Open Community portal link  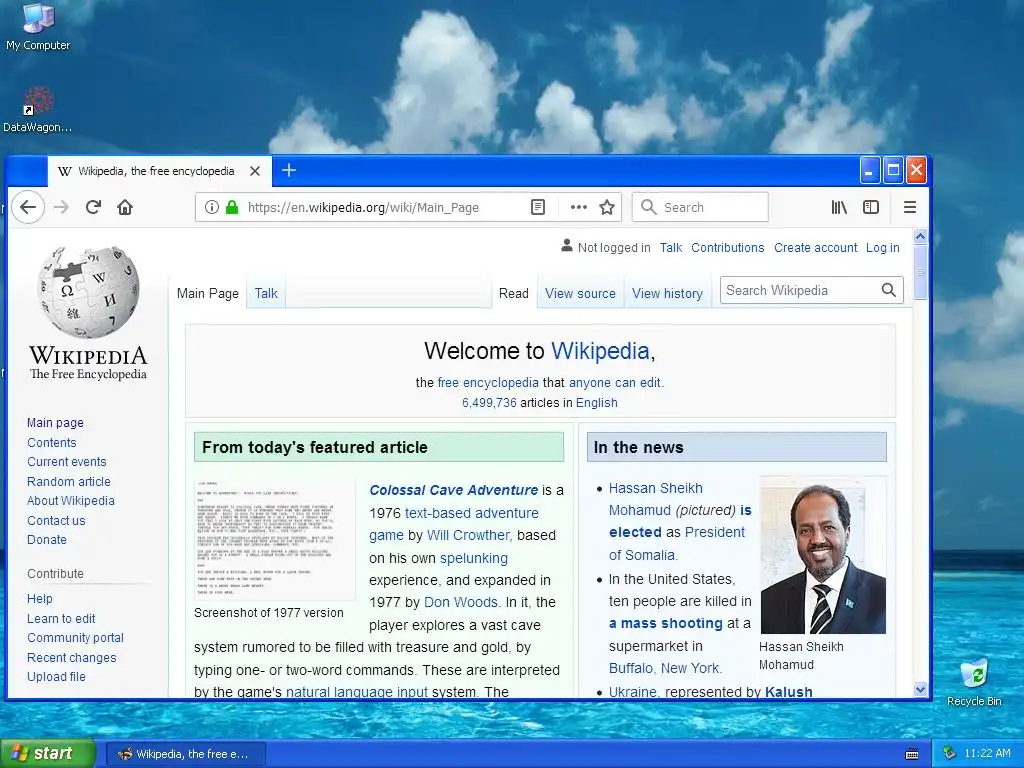tap(75, 637)
